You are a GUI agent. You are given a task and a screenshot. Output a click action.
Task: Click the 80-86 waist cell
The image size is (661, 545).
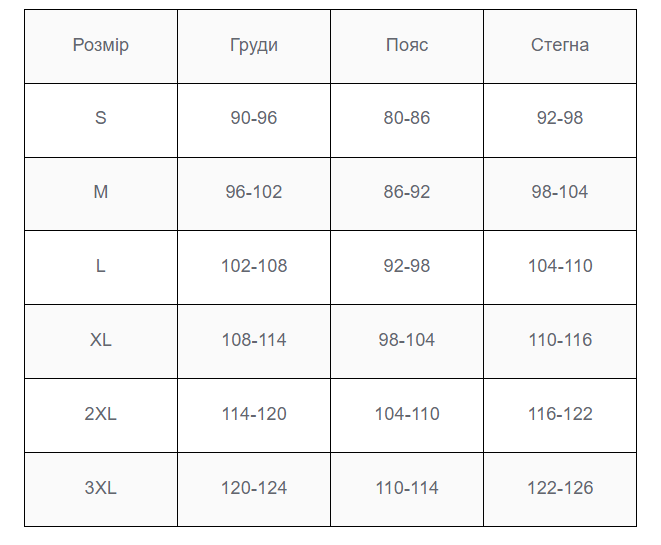pyautogui.click(x=407, y=120)
